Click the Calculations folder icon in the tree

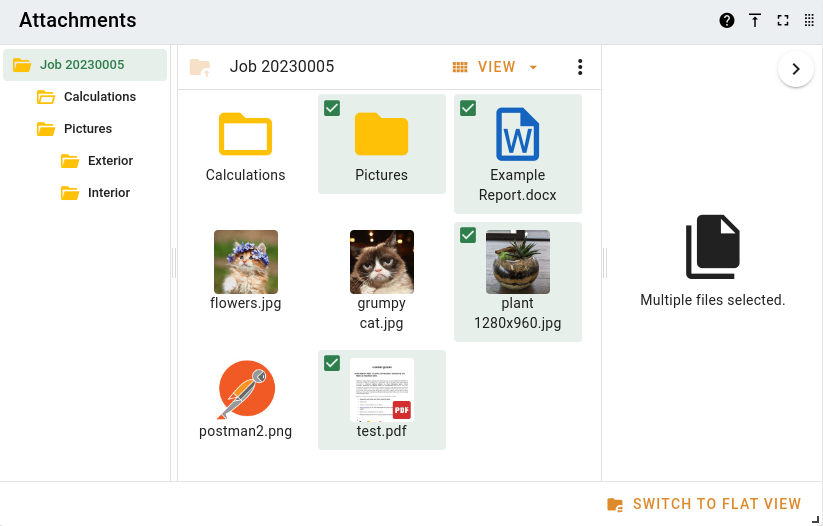tap(46, 97)
